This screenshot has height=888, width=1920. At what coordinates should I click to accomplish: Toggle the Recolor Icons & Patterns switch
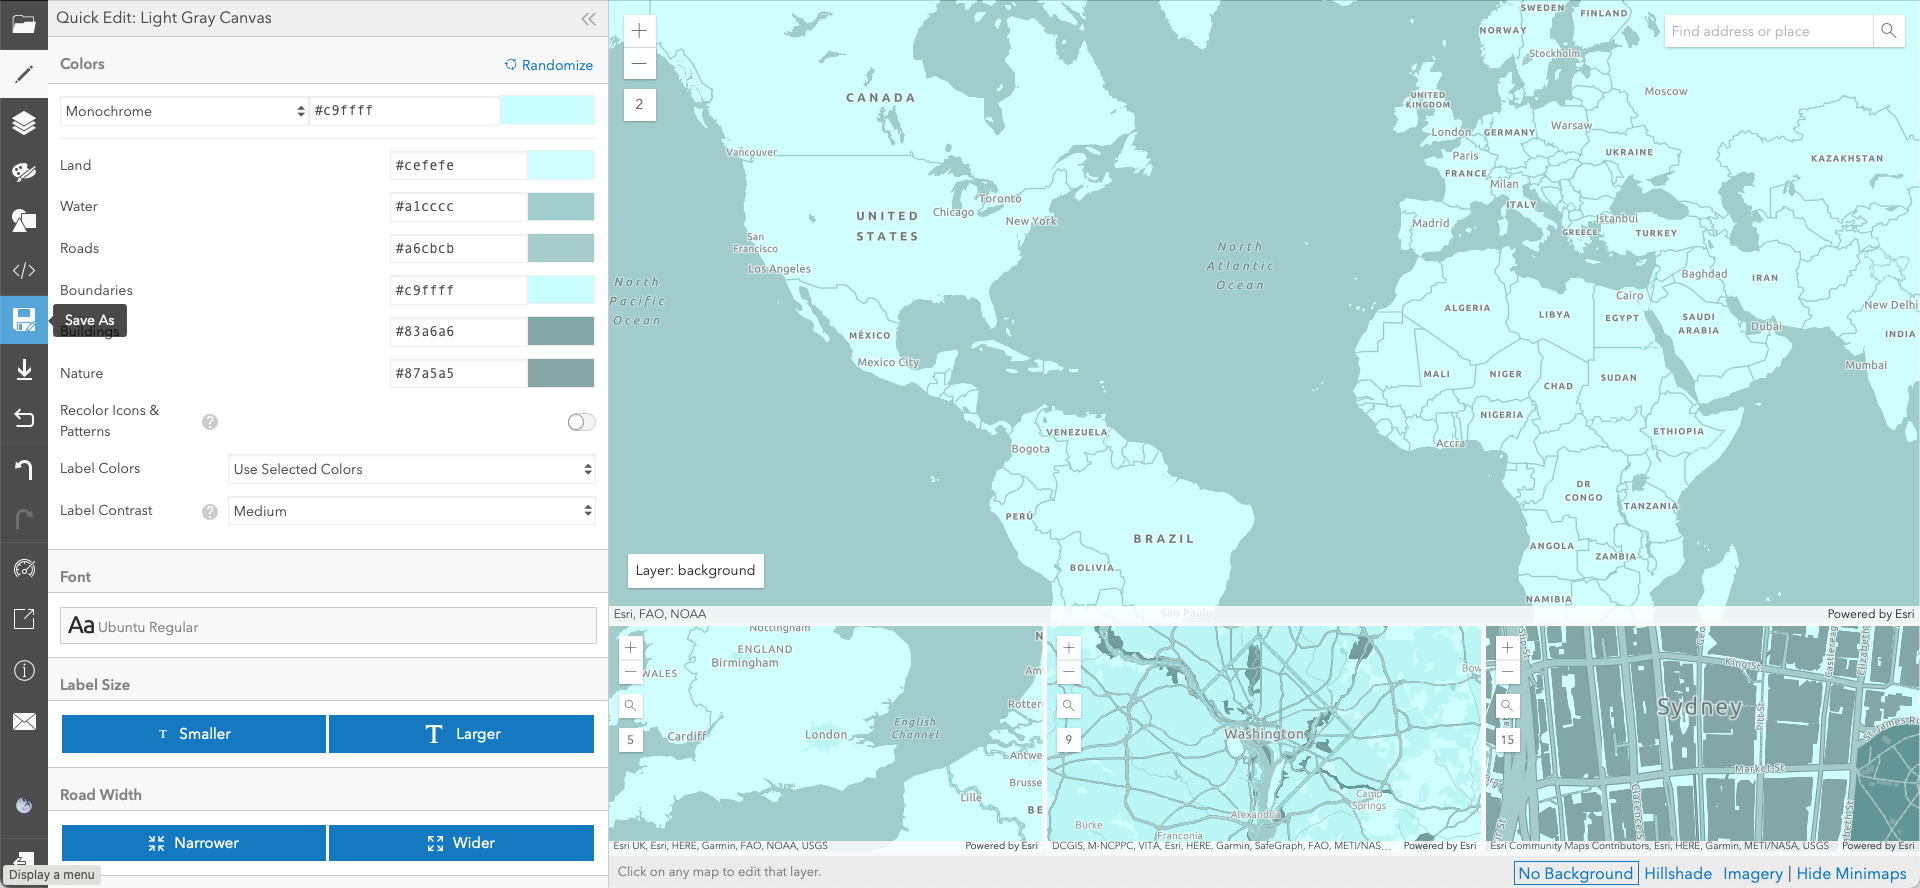581,422
